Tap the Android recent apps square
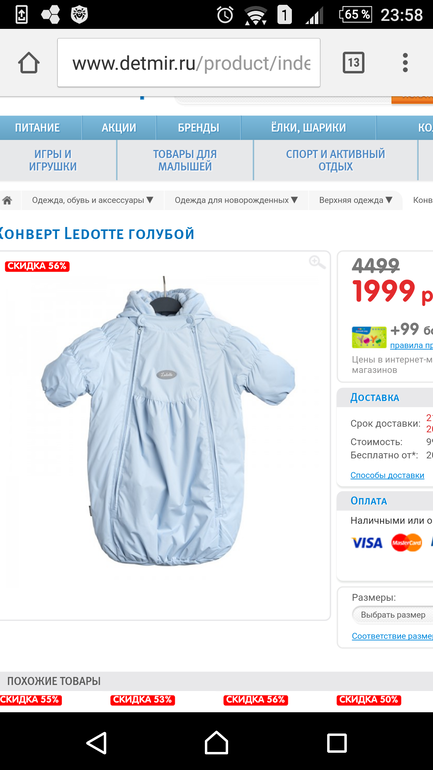 coord(337,742)
